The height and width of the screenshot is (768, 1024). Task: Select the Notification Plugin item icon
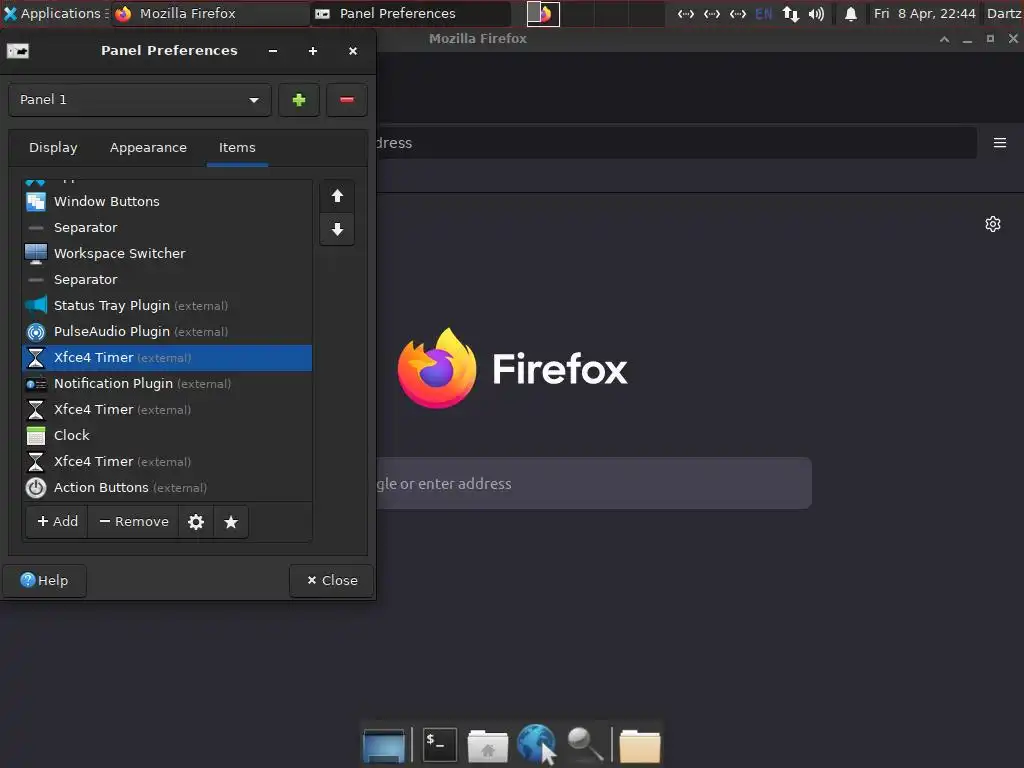click(36, 384)
